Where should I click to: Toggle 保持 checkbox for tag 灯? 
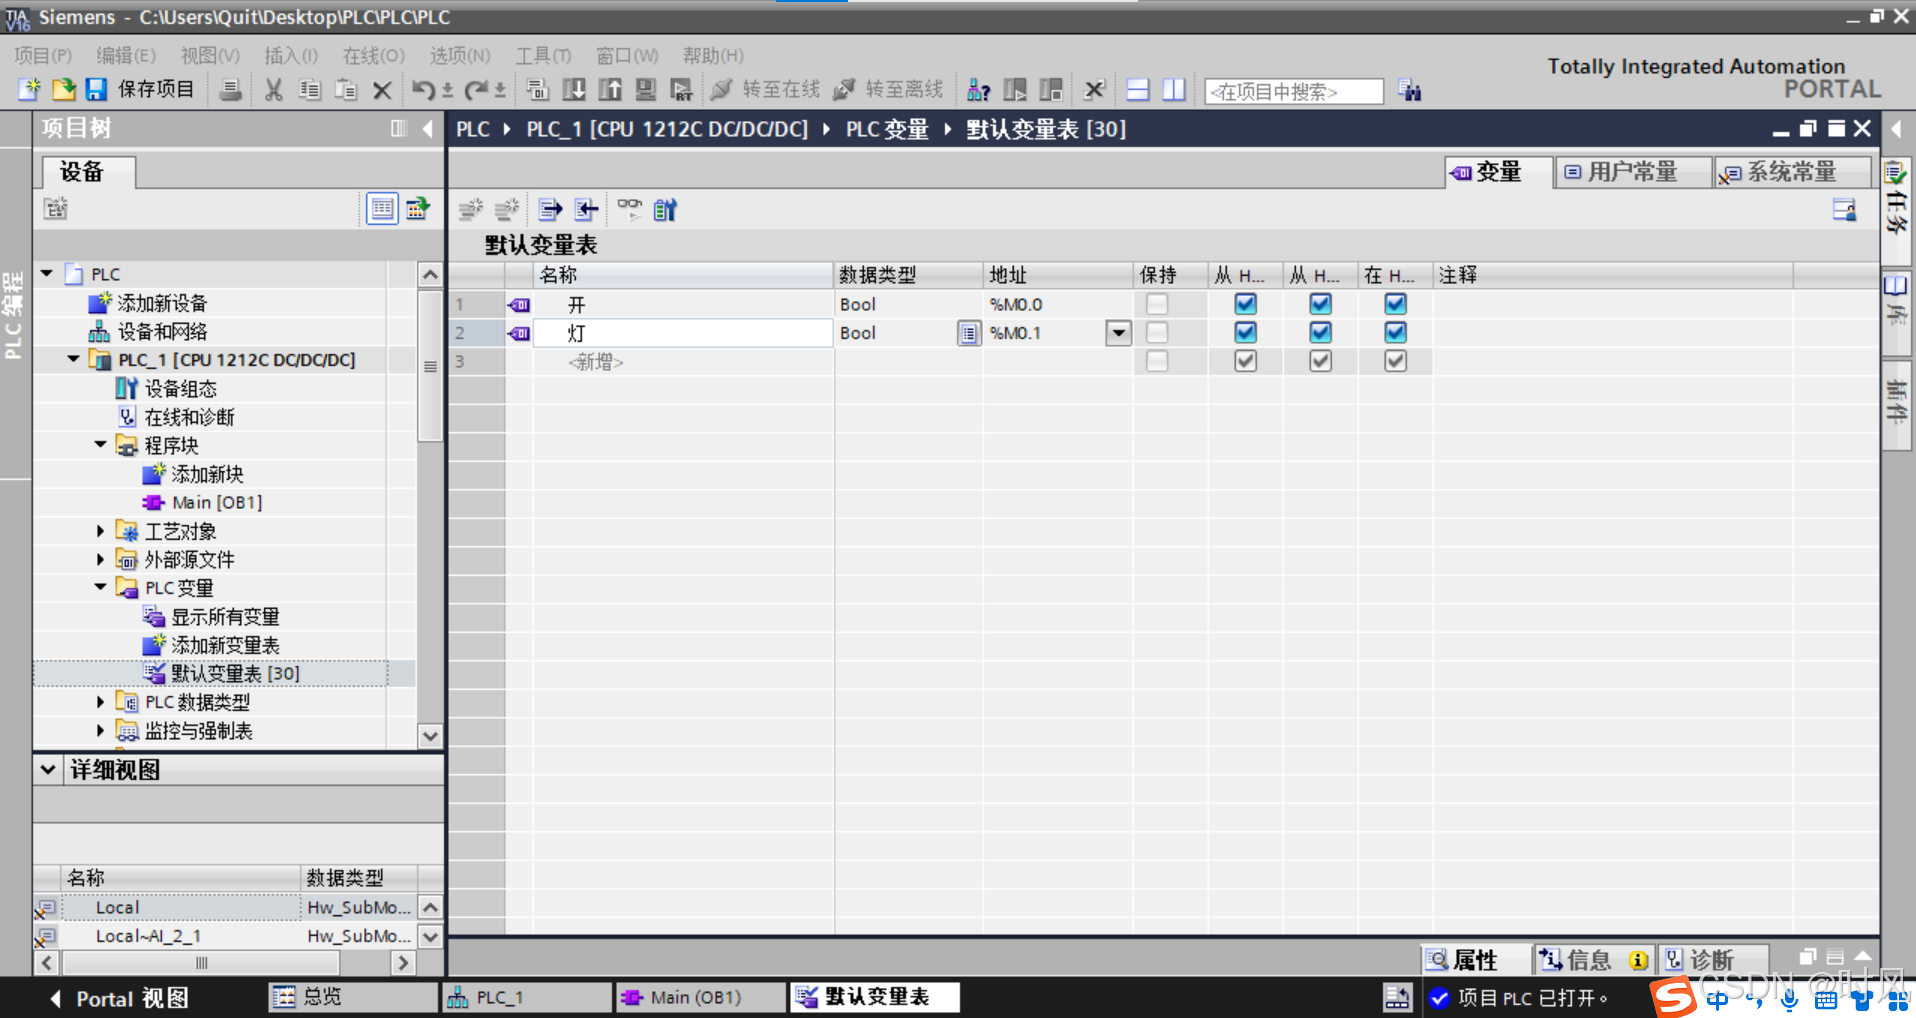1157,332
